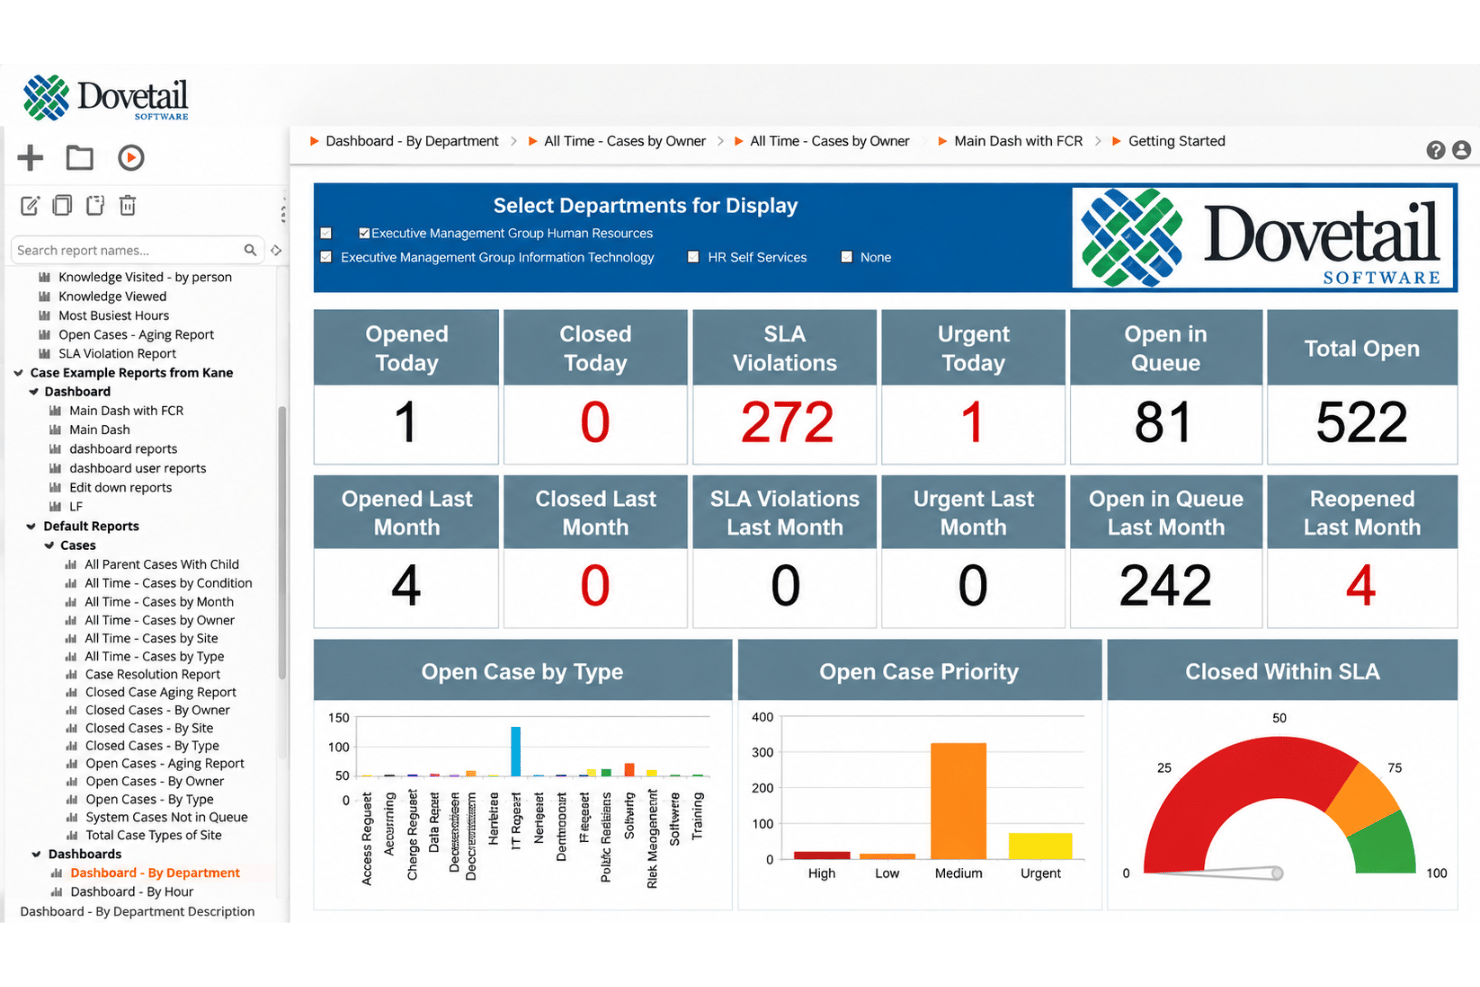Open Open Cases - Aging Report under Default Reports Cases
The image size is (1480, 987).
[x=165, y=763]
